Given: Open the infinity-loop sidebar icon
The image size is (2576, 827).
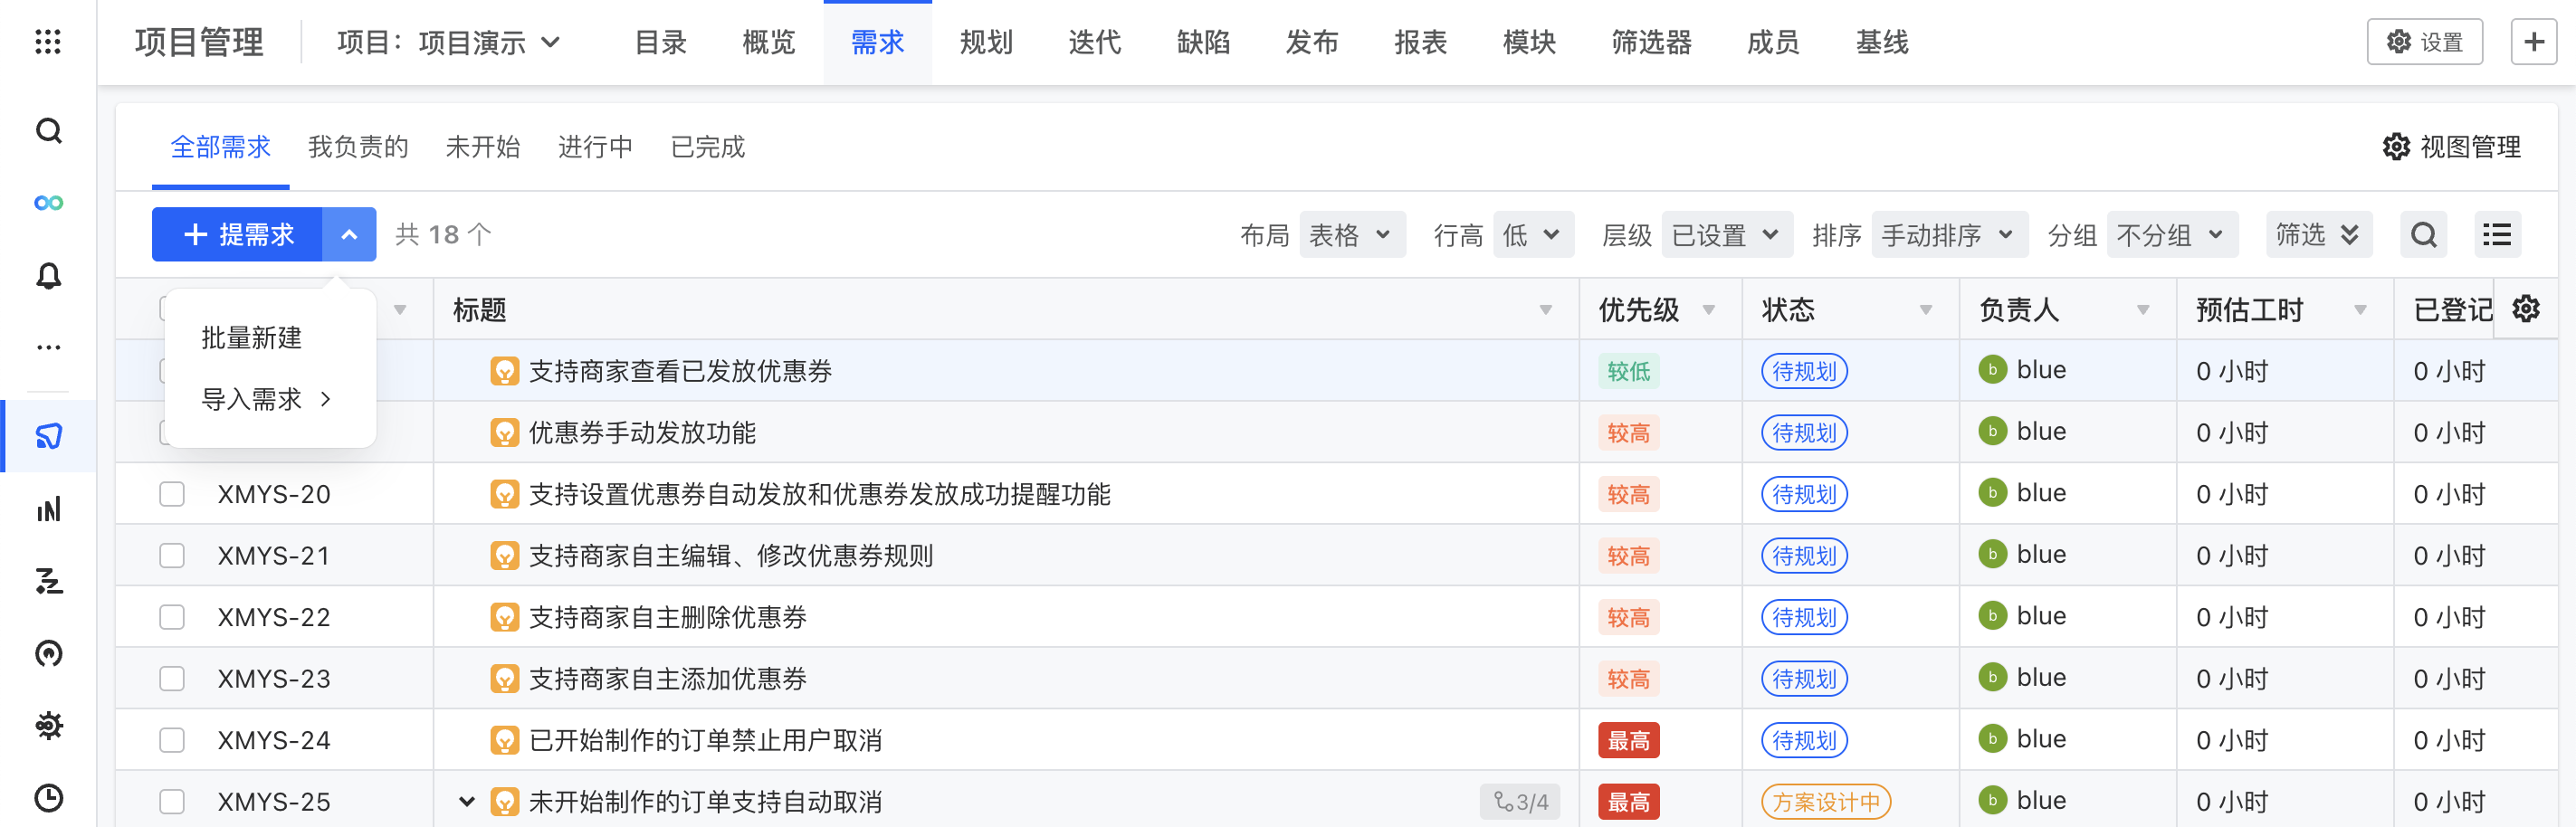Looking at the screenshot, I should (48, 203).
